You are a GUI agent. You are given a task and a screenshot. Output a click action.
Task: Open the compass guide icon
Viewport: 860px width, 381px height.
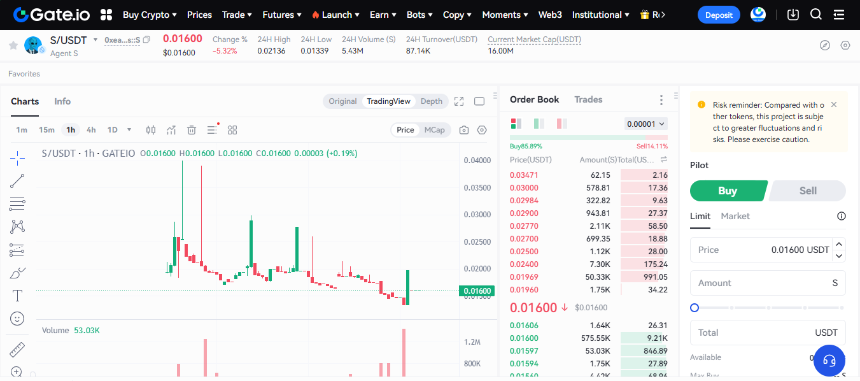click(x=825, y=45)
